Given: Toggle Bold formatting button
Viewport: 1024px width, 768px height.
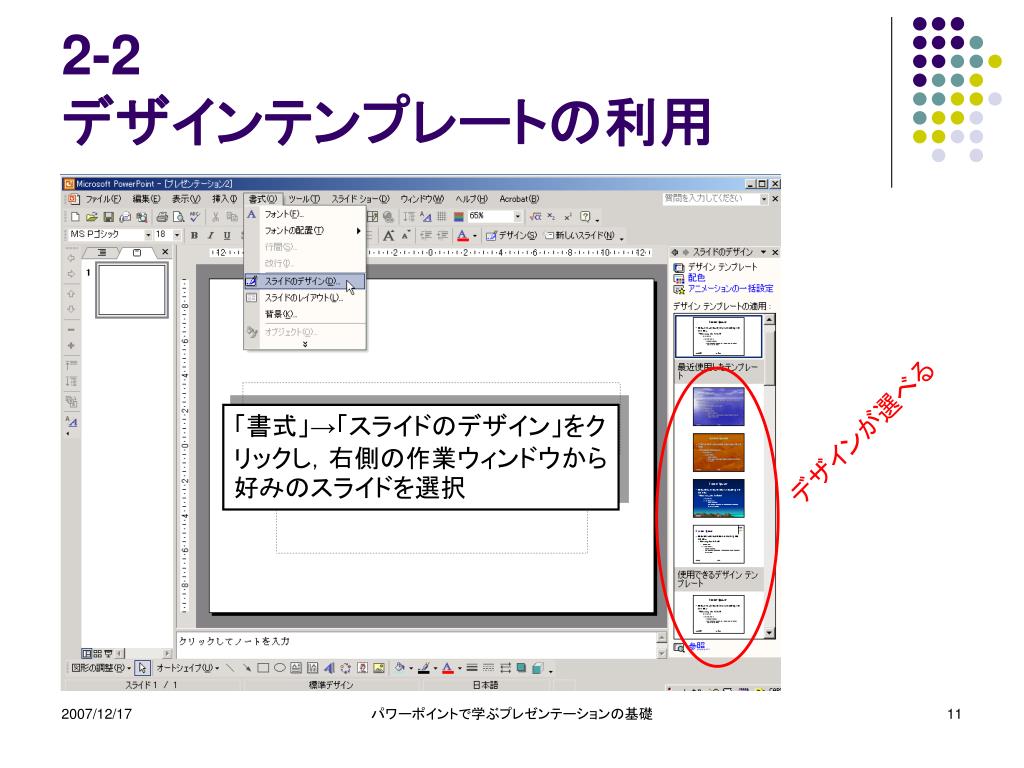Looking at the screenshot, I should [194, 235].
